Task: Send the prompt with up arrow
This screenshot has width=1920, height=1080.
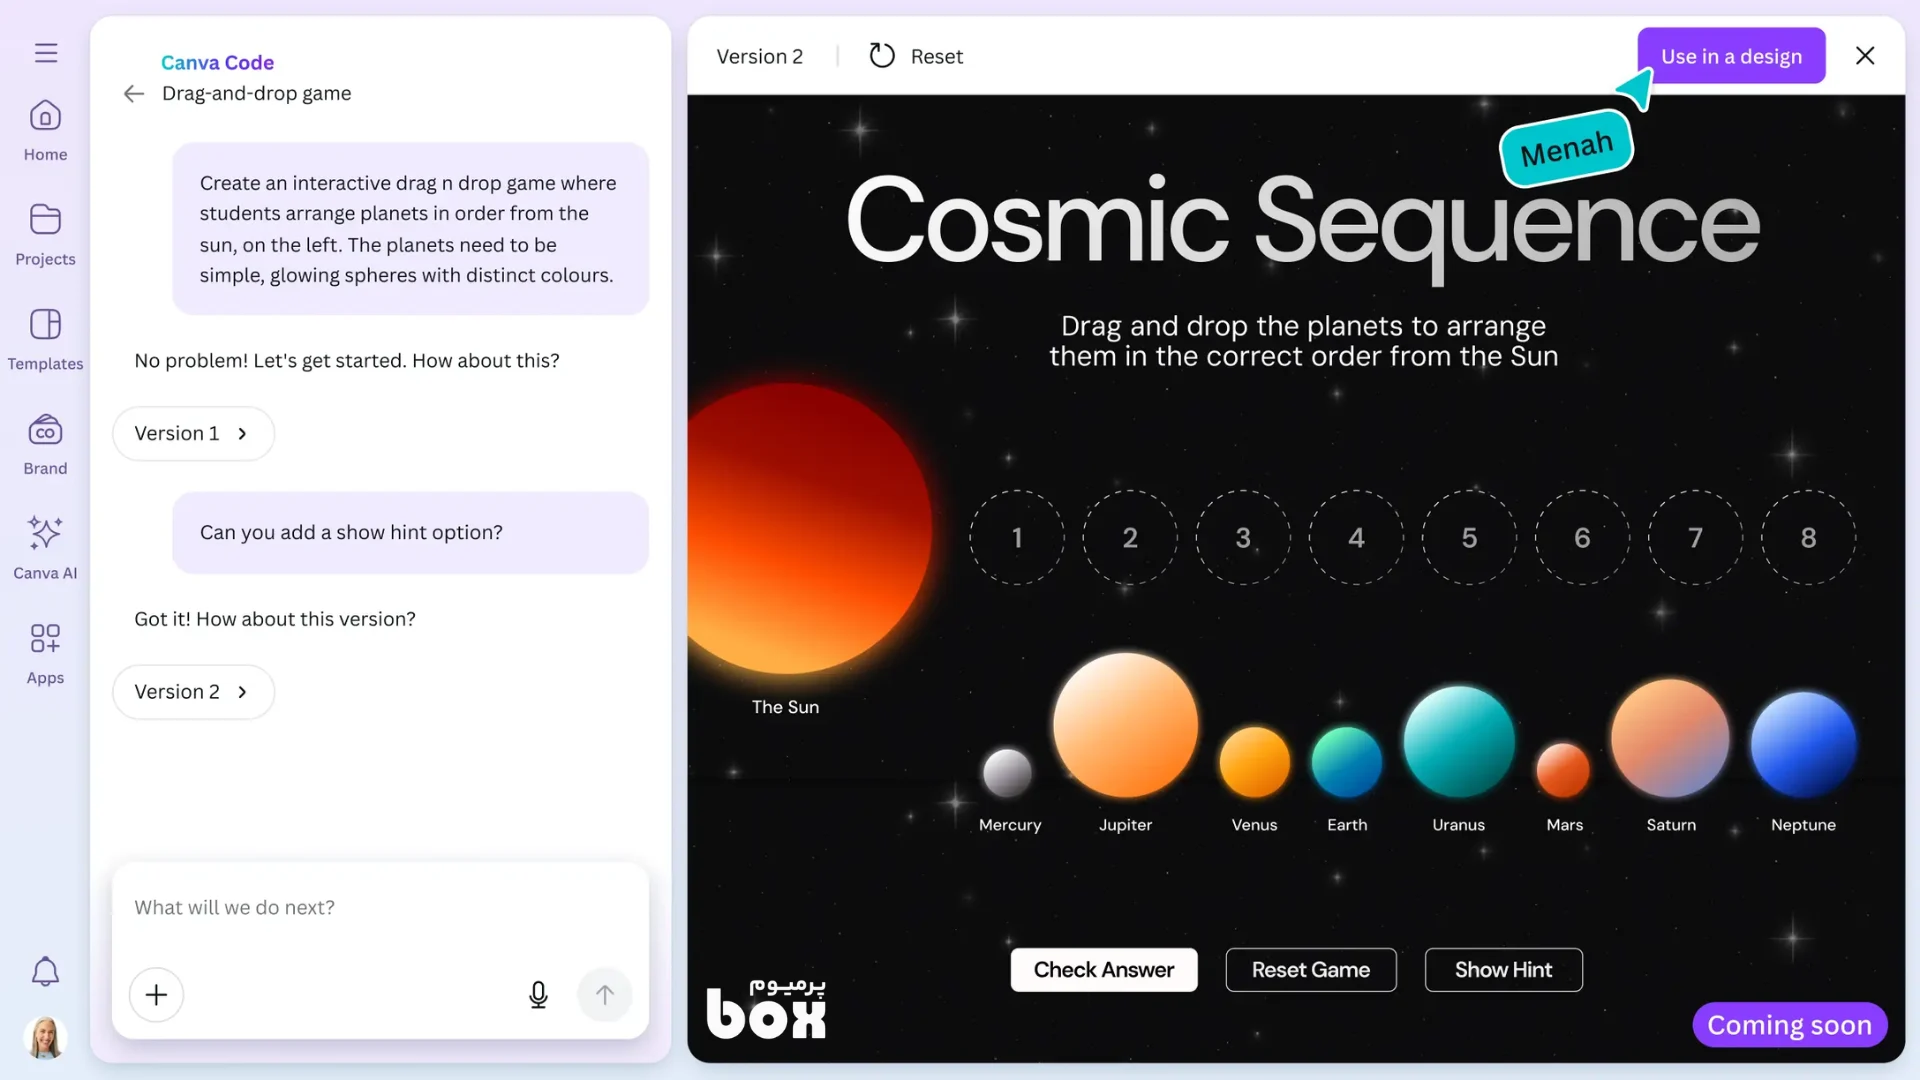Action: tap(604, 995)
